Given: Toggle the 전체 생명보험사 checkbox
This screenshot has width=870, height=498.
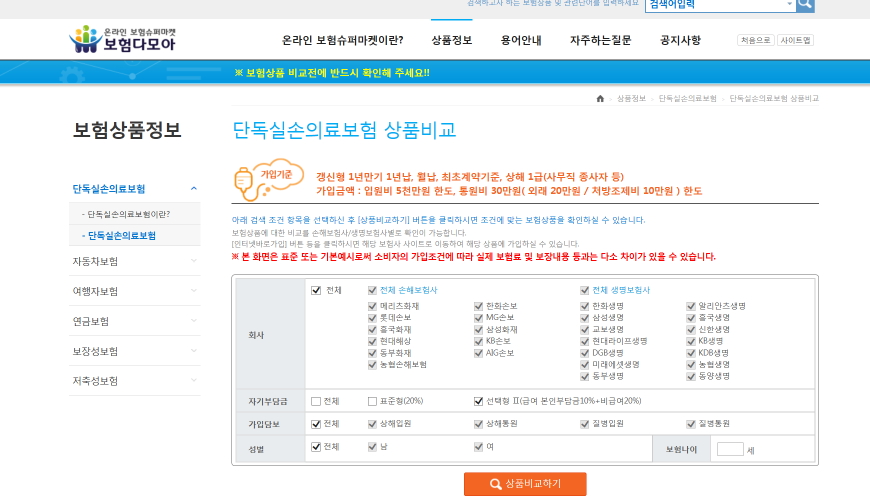Looking at the screenshot, I should pyautogui.click(x=585, y=290).
